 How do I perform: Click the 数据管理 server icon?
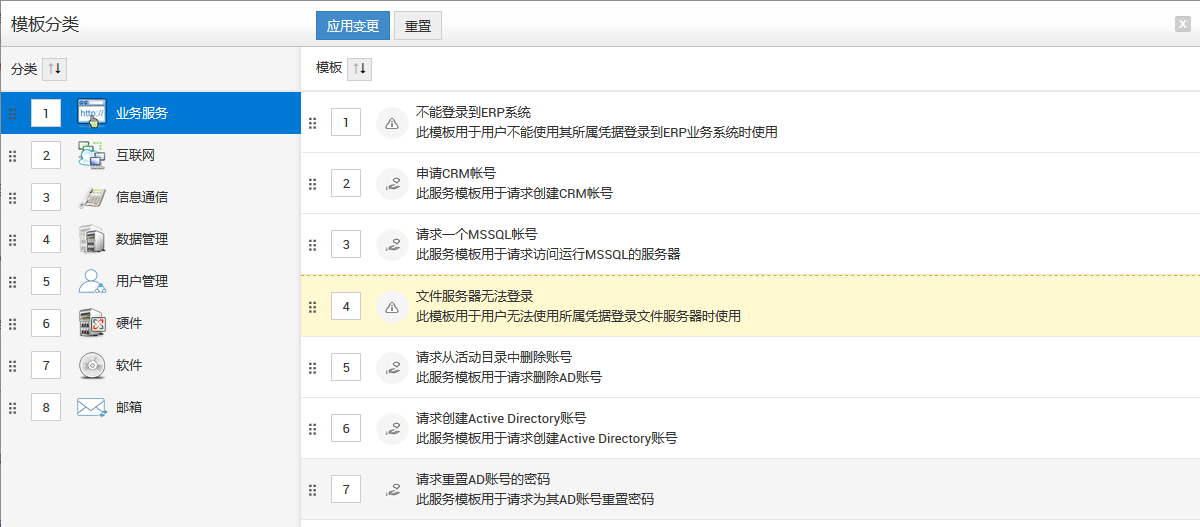91,239
